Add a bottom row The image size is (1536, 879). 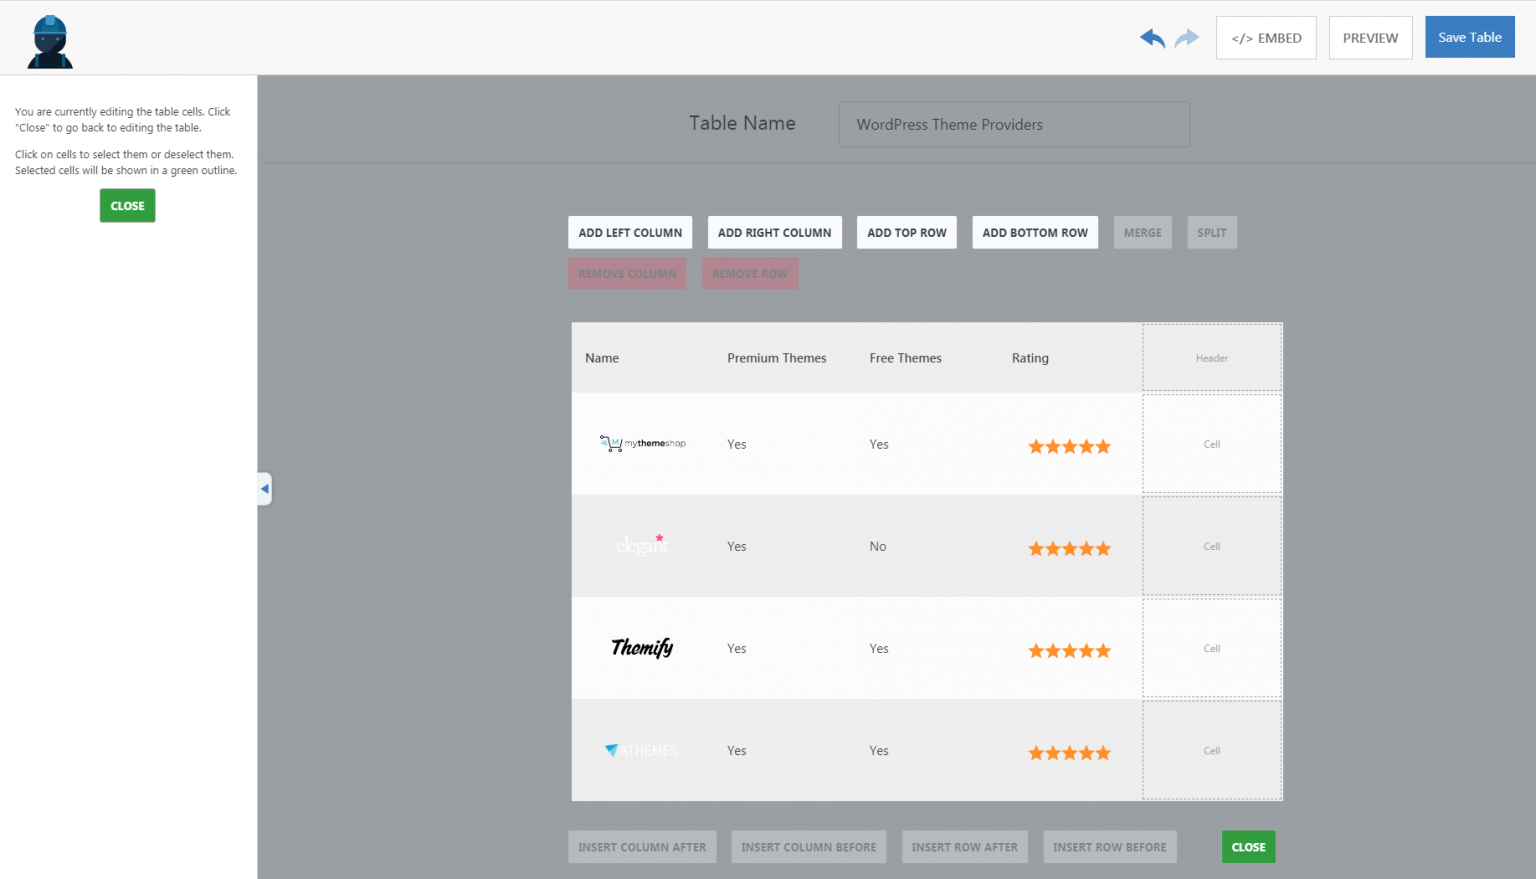click(x=1035, y=233)
